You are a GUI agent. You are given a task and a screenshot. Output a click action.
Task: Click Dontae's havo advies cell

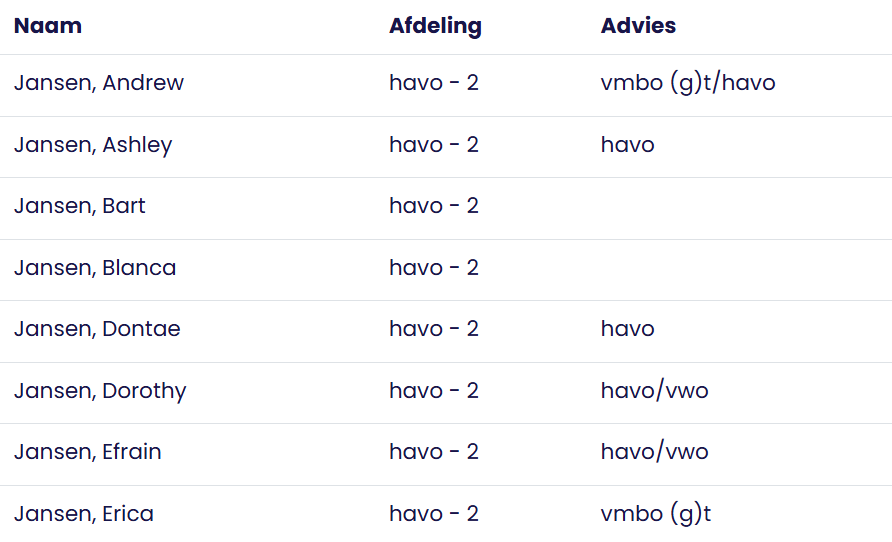[x=627, y=329]
